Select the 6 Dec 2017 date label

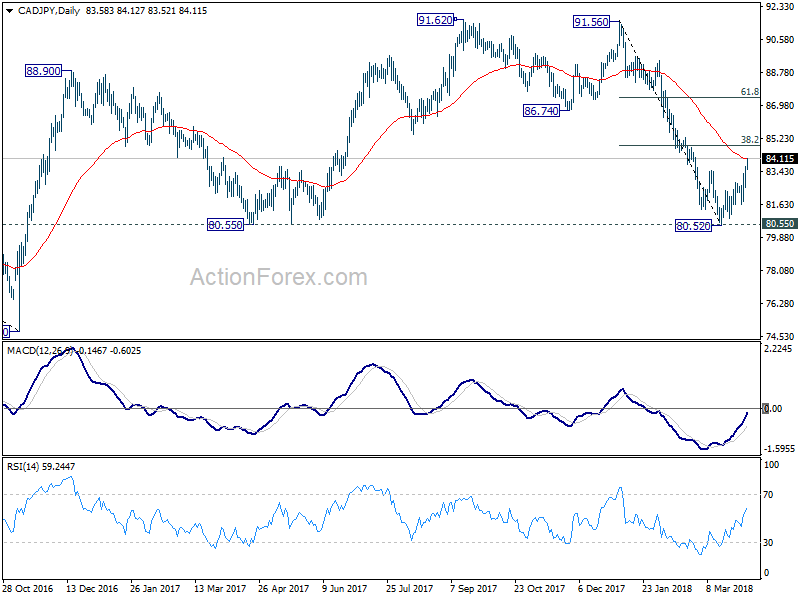click(x=602, y=588)
